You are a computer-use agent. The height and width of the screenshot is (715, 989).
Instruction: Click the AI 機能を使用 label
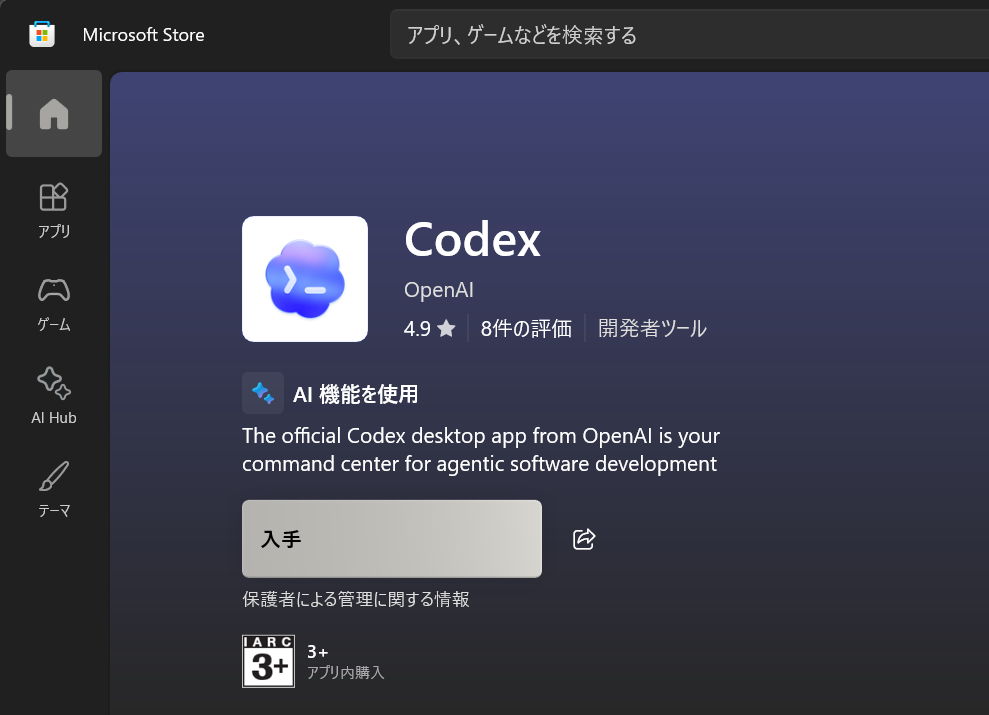[356, 394]
